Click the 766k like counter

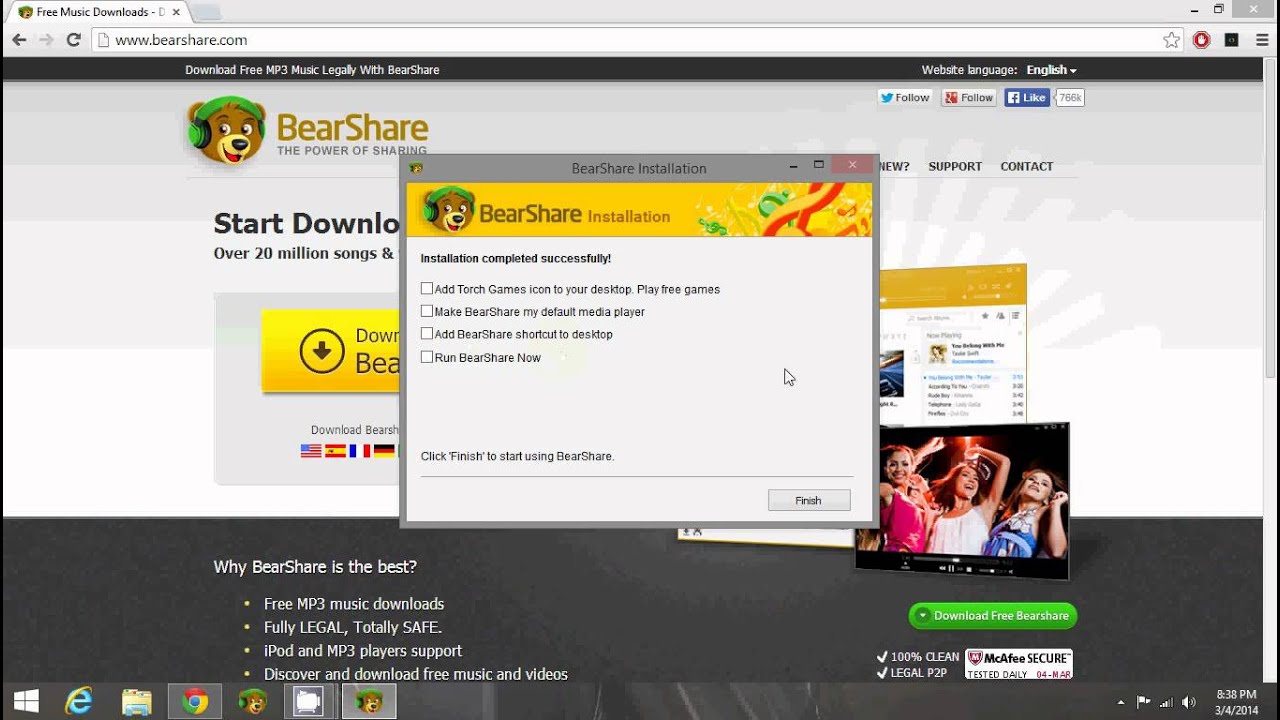[x=1070, y=97]
